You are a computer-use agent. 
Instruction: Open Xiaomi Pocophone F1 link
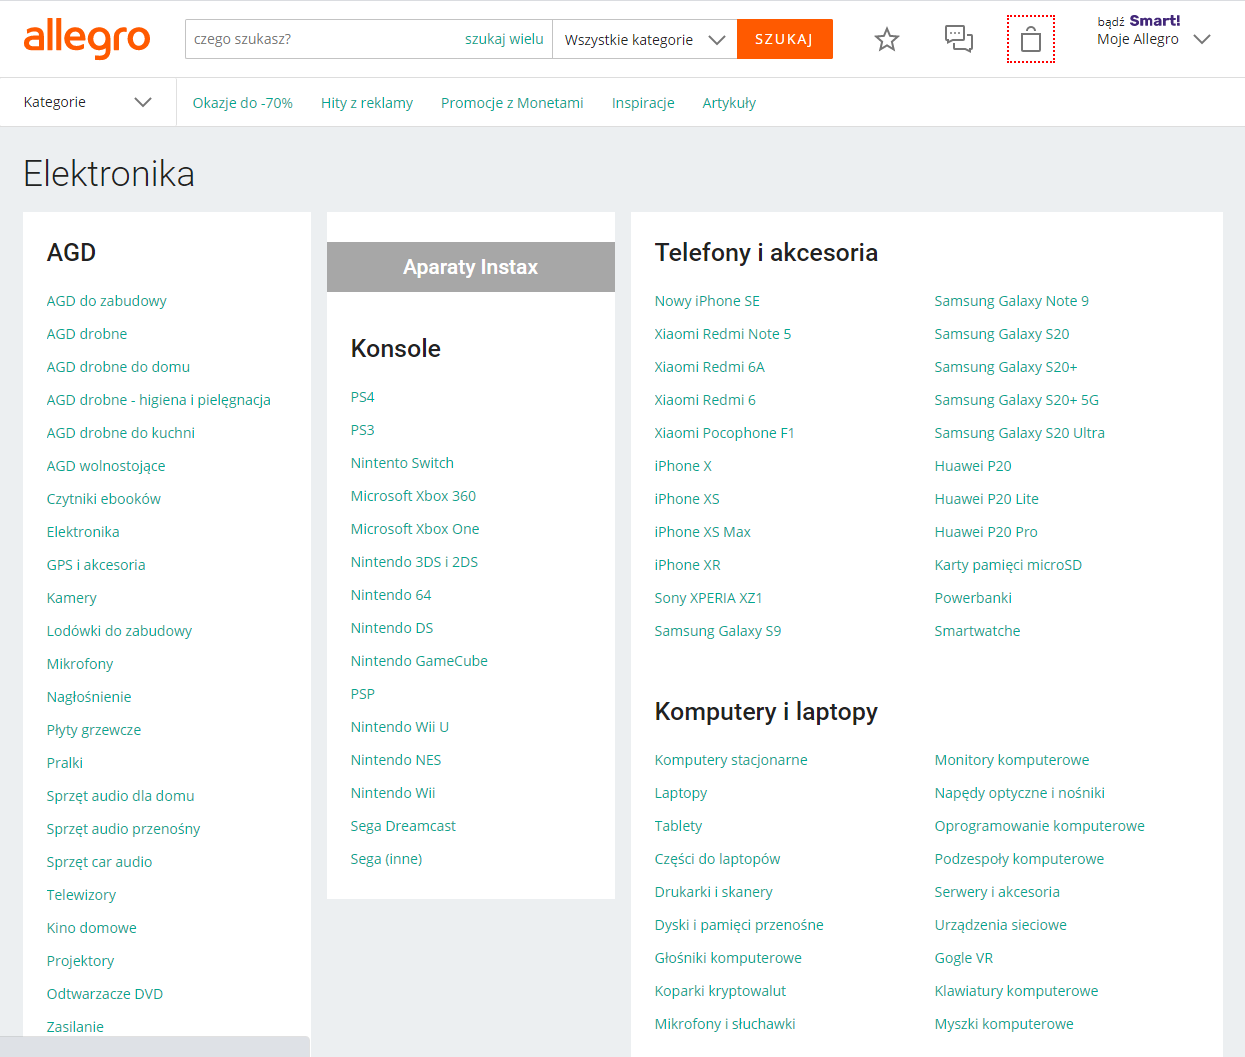pyautogui.click(x=725, y=433)
